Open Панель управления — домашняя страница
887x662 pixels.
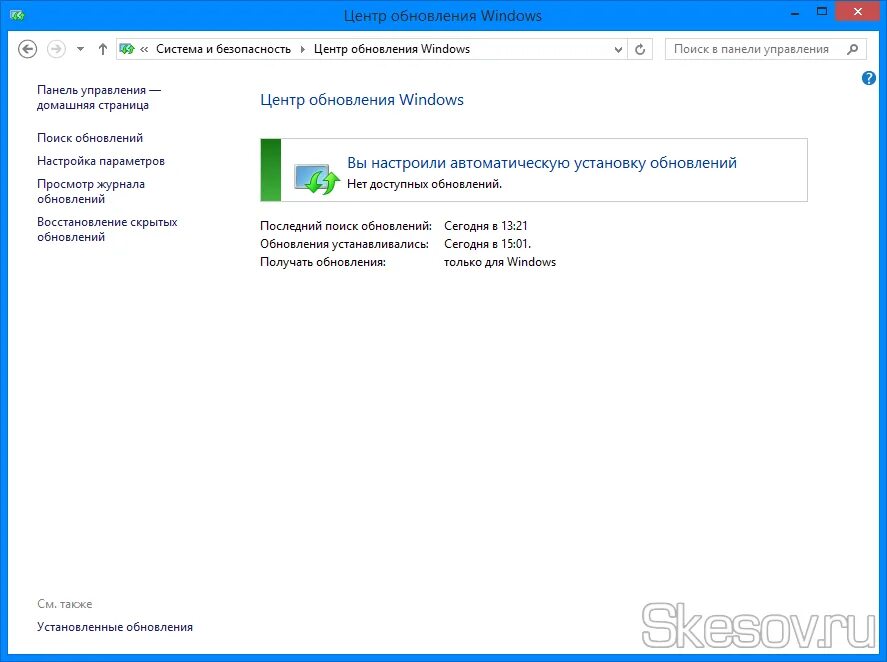click(99, 97)
